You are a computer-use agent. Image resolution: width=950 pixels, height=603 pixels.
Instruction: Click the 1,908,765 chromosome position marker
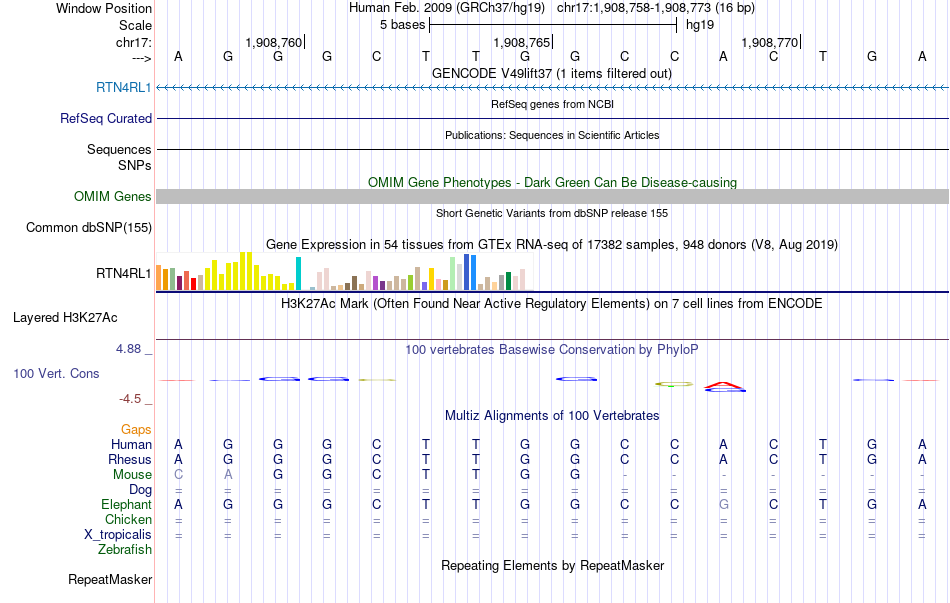[x=522, y=42]
